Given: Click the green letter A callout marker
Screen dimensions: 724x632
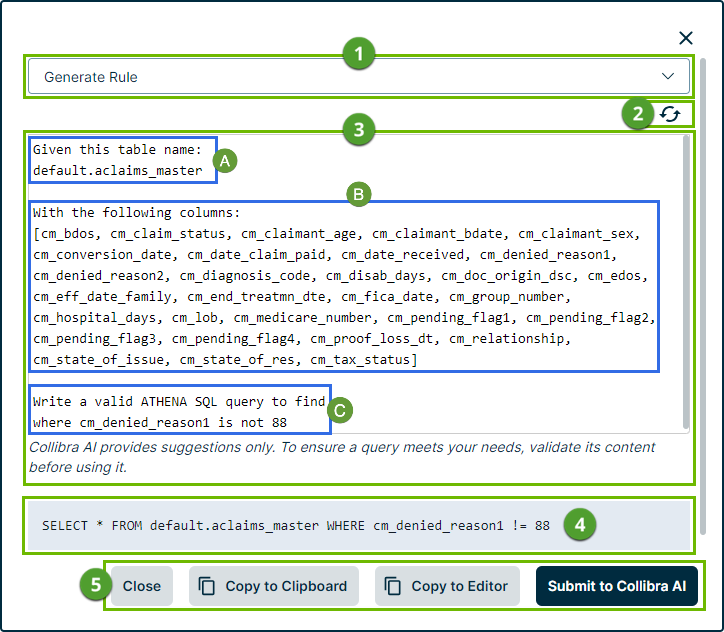Looking at the screenshot, I should point(227,160).
